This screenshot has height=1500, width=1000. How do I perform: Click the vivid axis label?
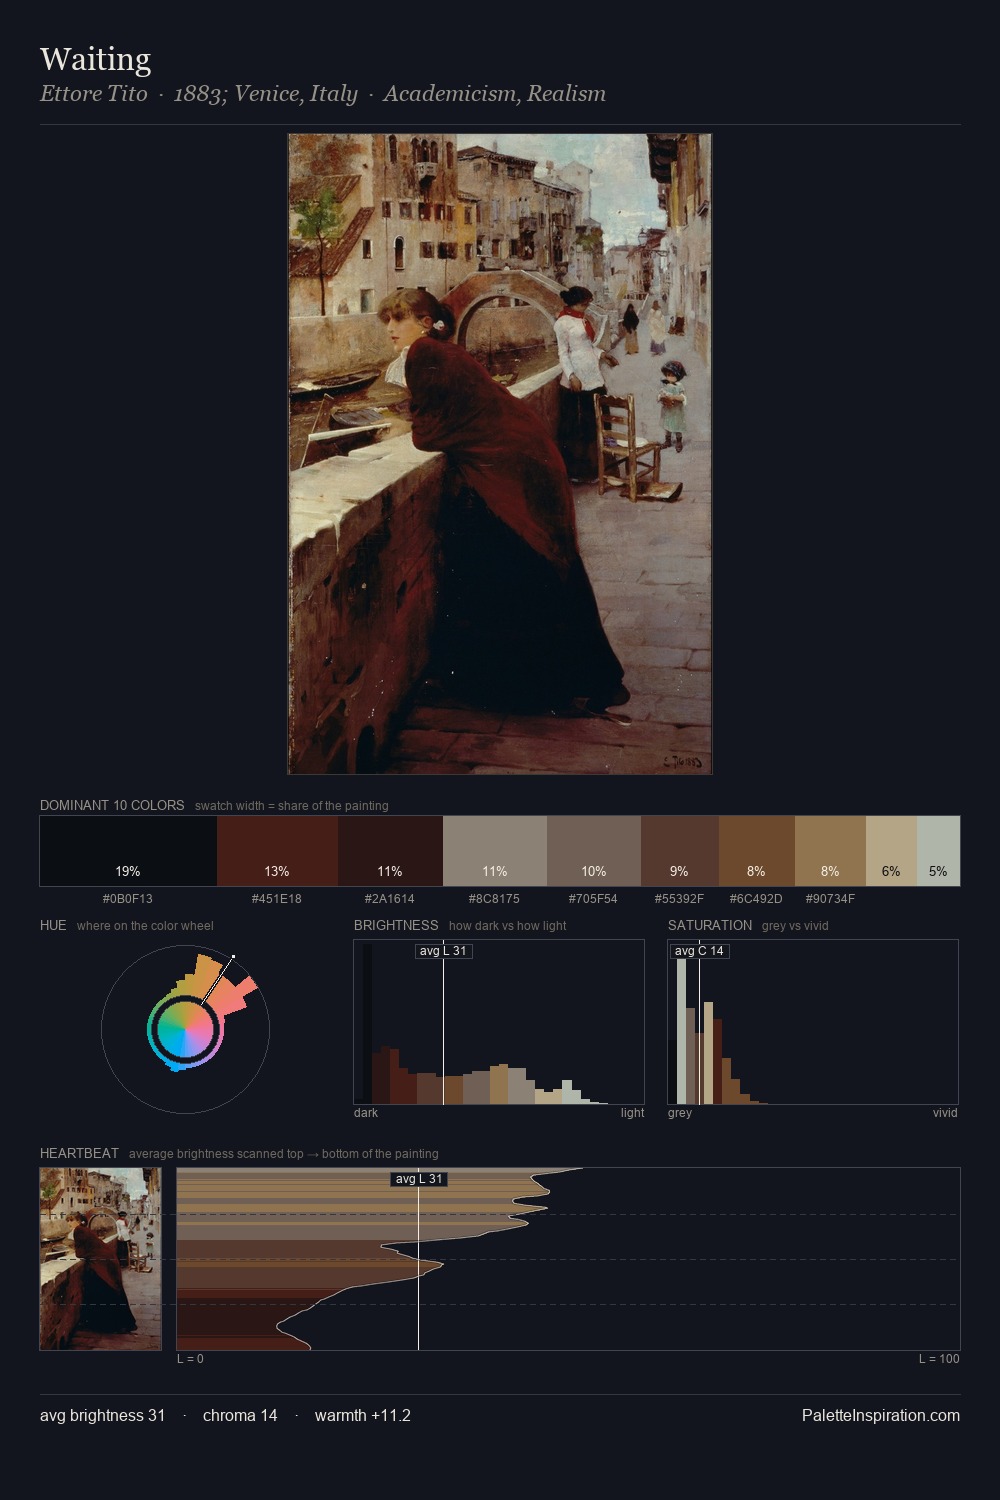(x=945, y=1113)
